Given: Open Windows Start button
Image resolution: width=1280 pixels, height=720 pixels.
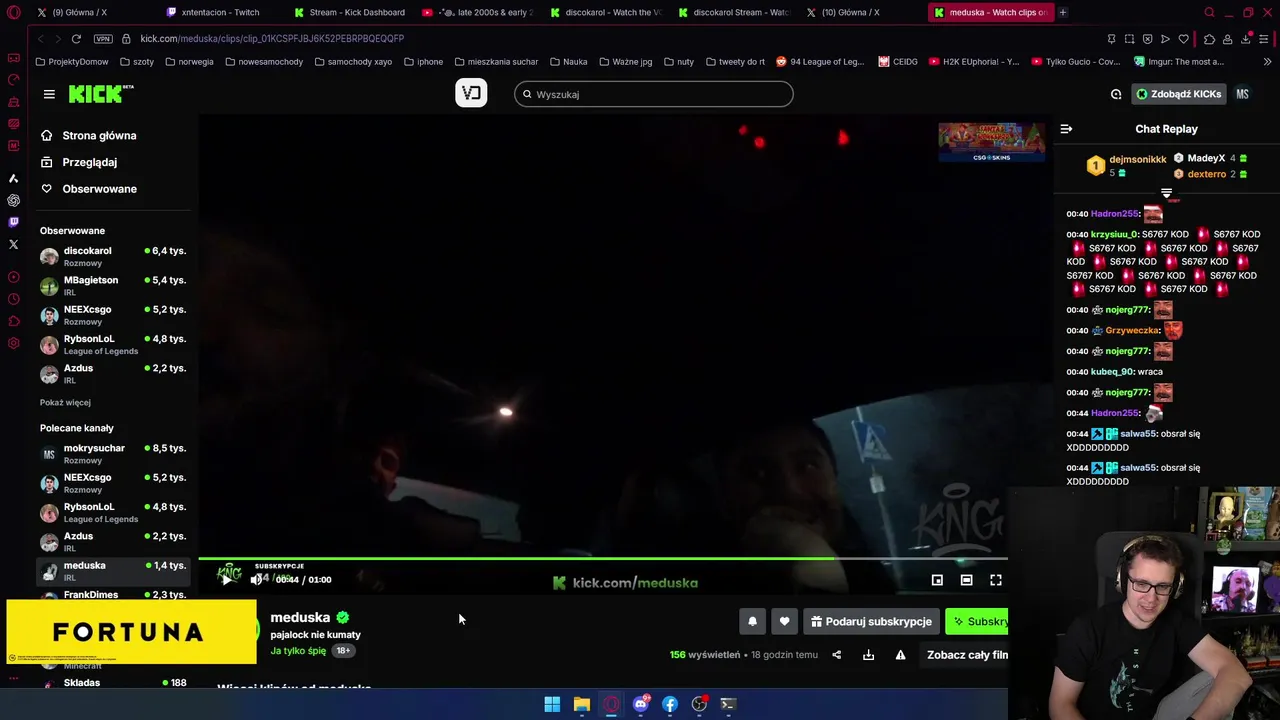Looking at the screenshot, I should (x=552, y=704).
